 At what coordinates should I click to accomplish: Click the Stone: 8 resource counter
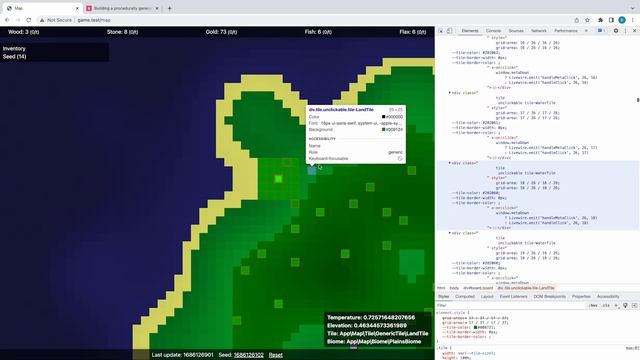click(122, 32)
